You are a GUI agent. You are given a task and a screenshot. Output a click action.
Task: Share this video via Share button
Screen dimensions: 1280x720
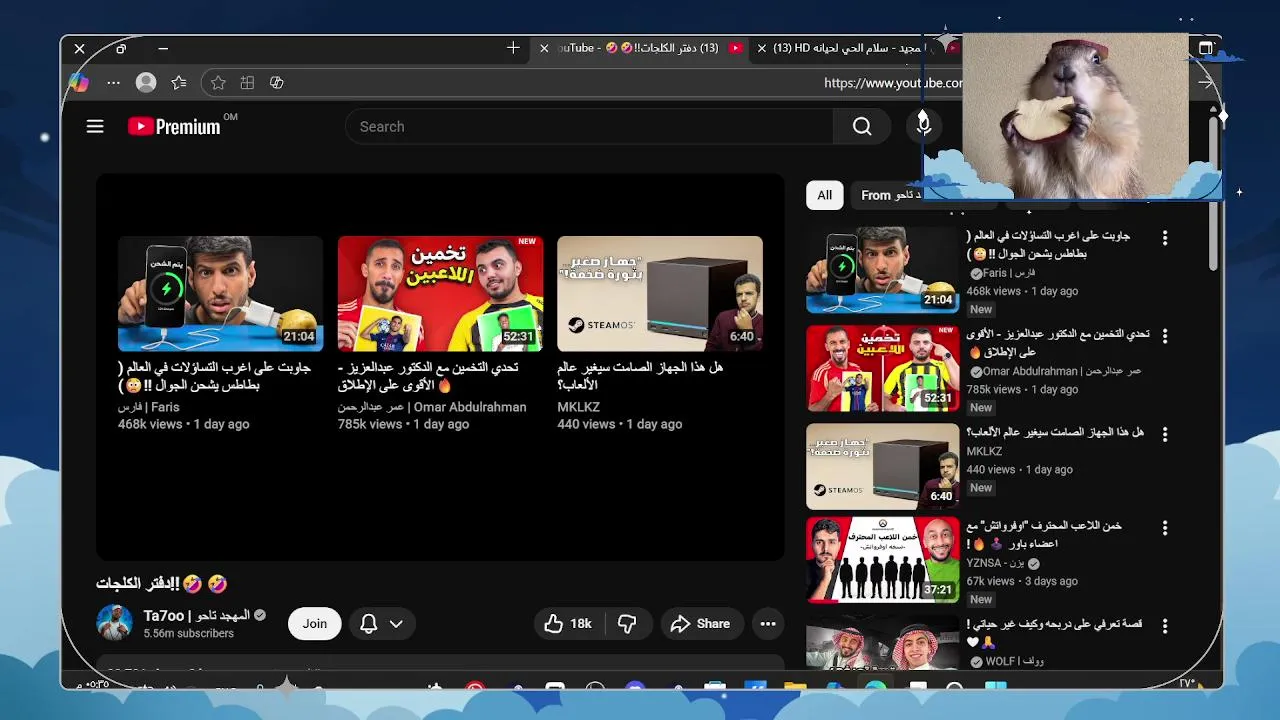coord(700,624)
